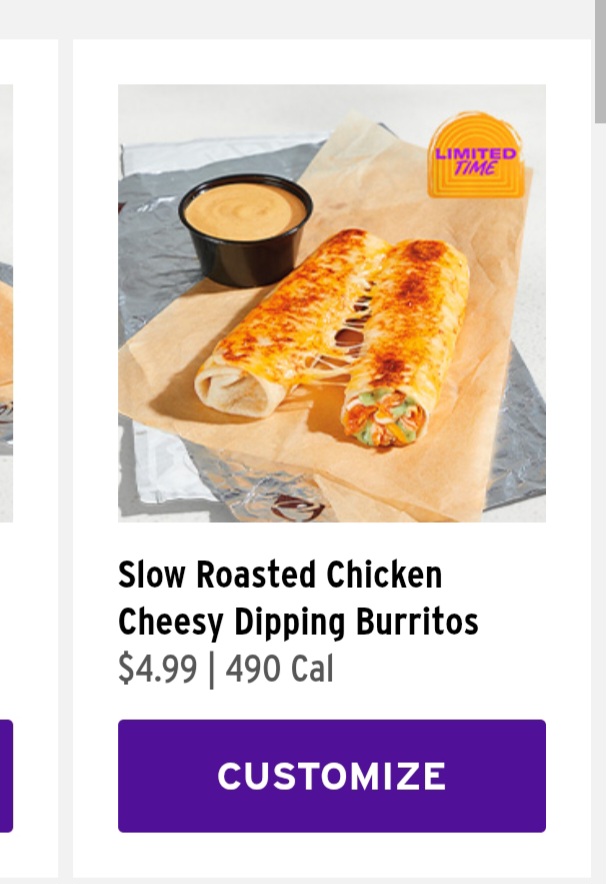Tap the orange Limited Time badge
The height and width of the screenshot is (884, 606).
coord(477,156)
